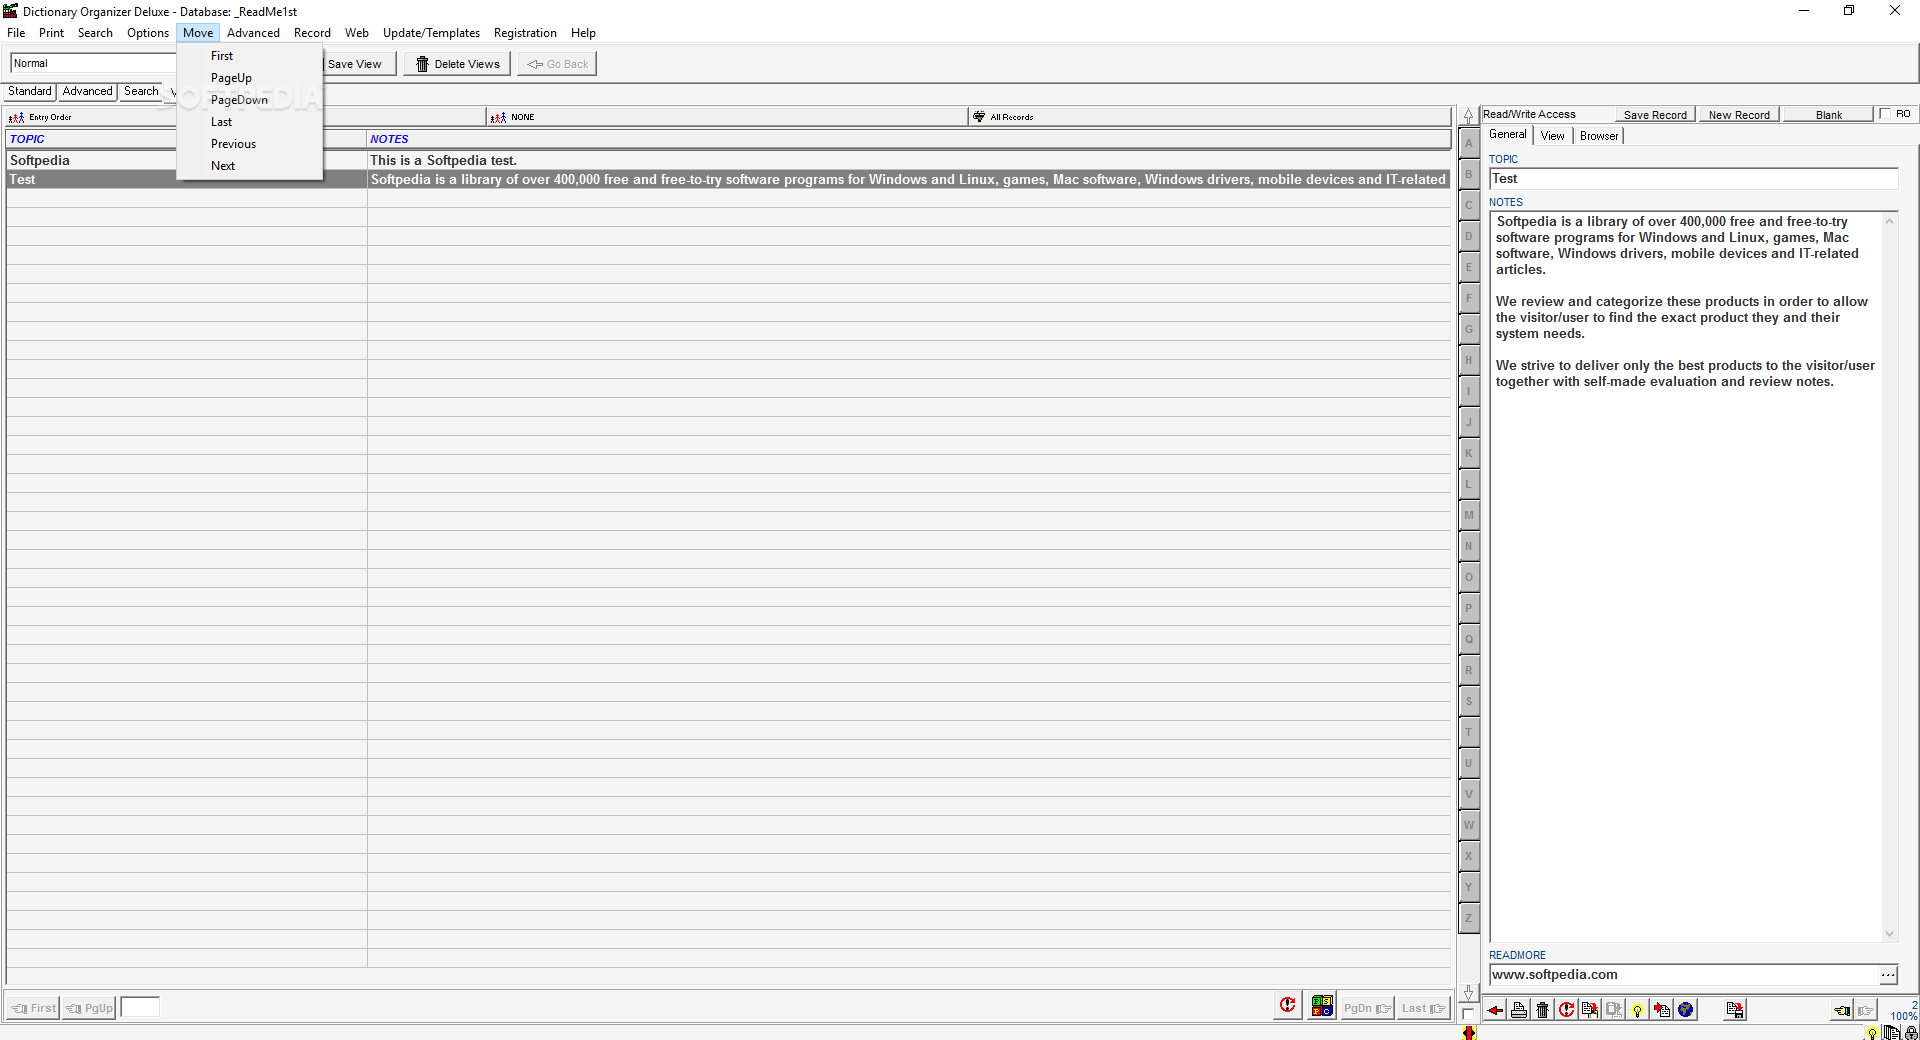Screen dimensions: 1920x1040
Task: Toggle the RO read-only checkbox
Action: 1885,114
